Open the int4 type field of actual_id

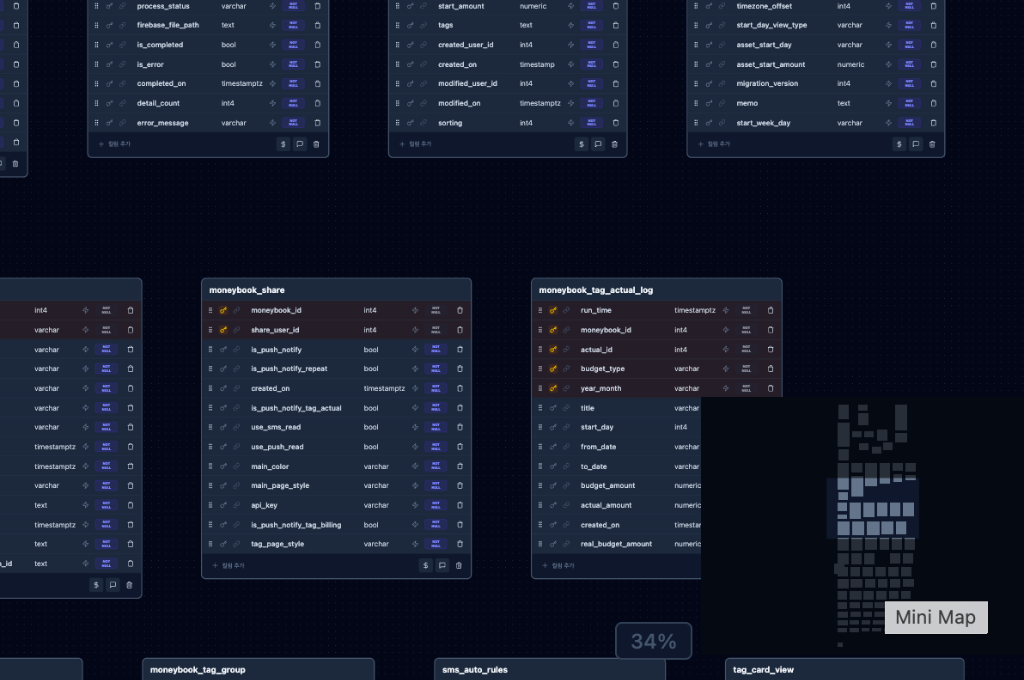[681, 349]
